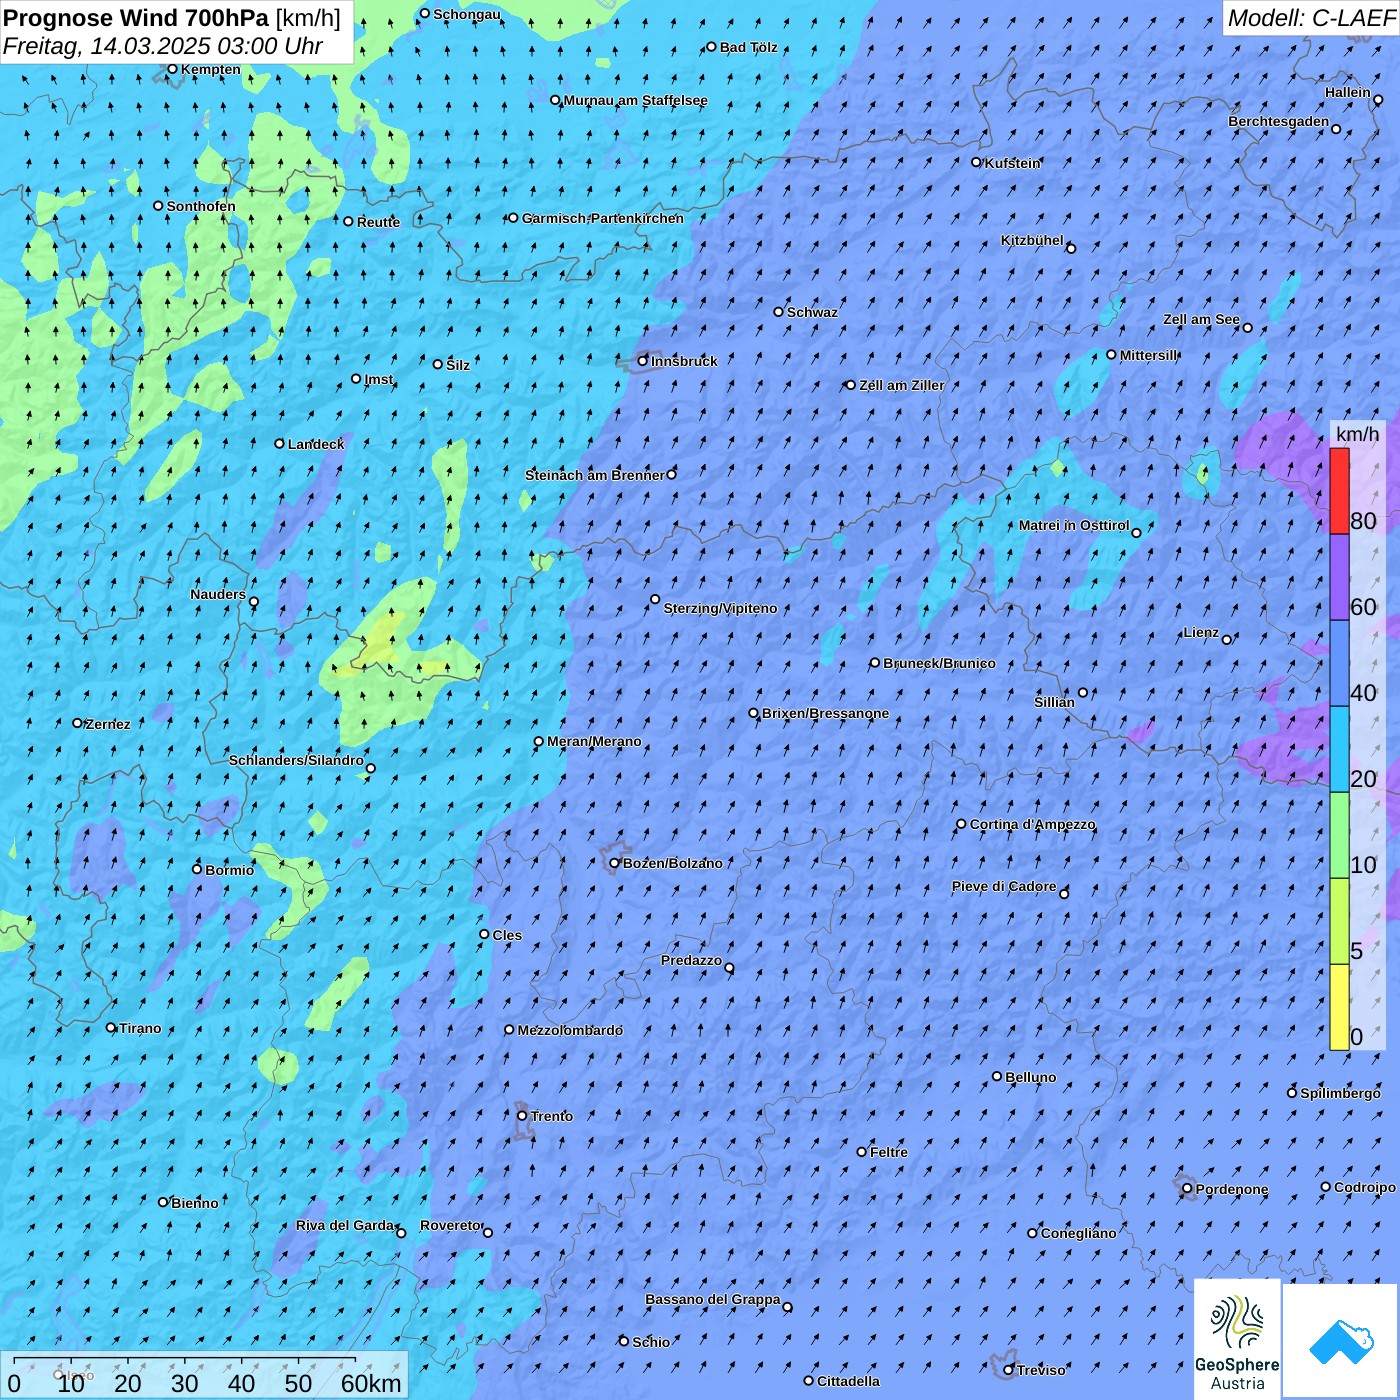Click the Bad Tölz label
The image size is (1400, 1400).
click(748, 47)
